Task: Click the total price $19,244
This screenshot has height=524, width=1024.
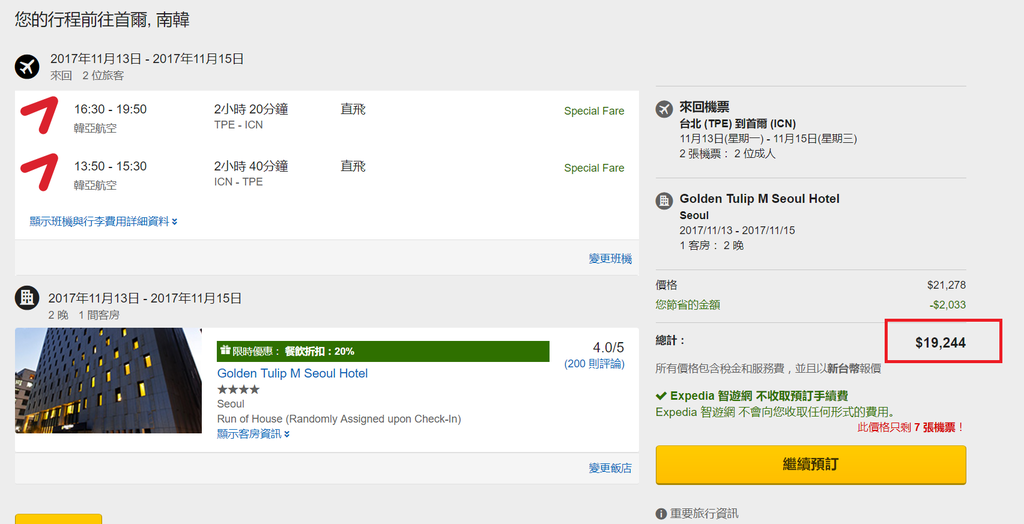Action: [940, 343]
